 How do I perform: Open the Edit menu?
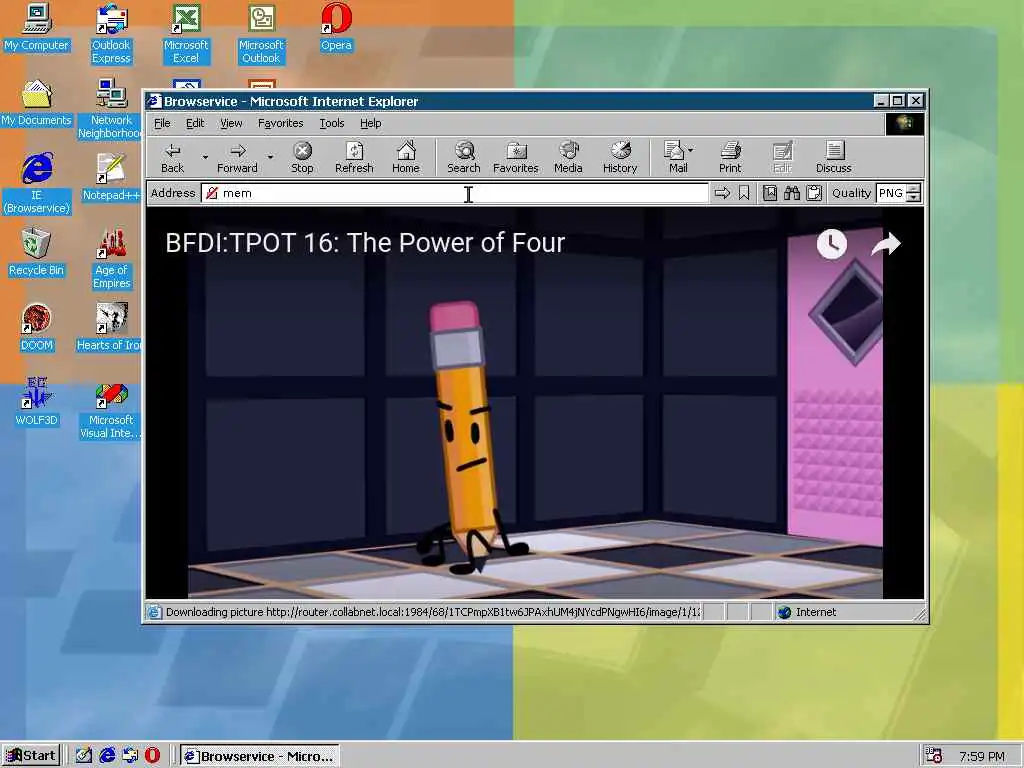tap(195, 123)
